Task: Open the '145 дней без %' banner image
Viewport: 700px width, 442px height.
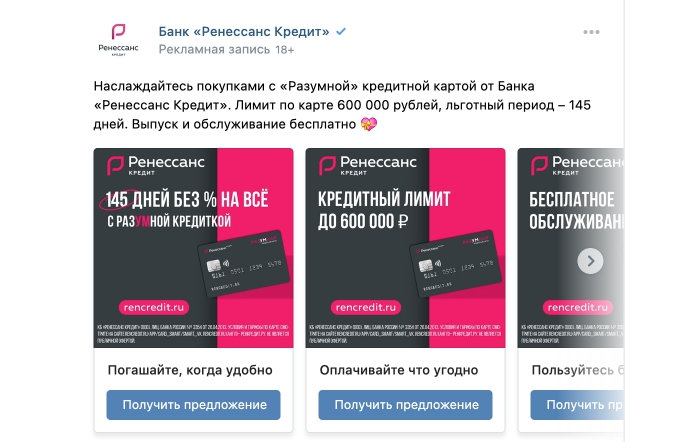Action: pyautogui.click(x=193, y=248)
